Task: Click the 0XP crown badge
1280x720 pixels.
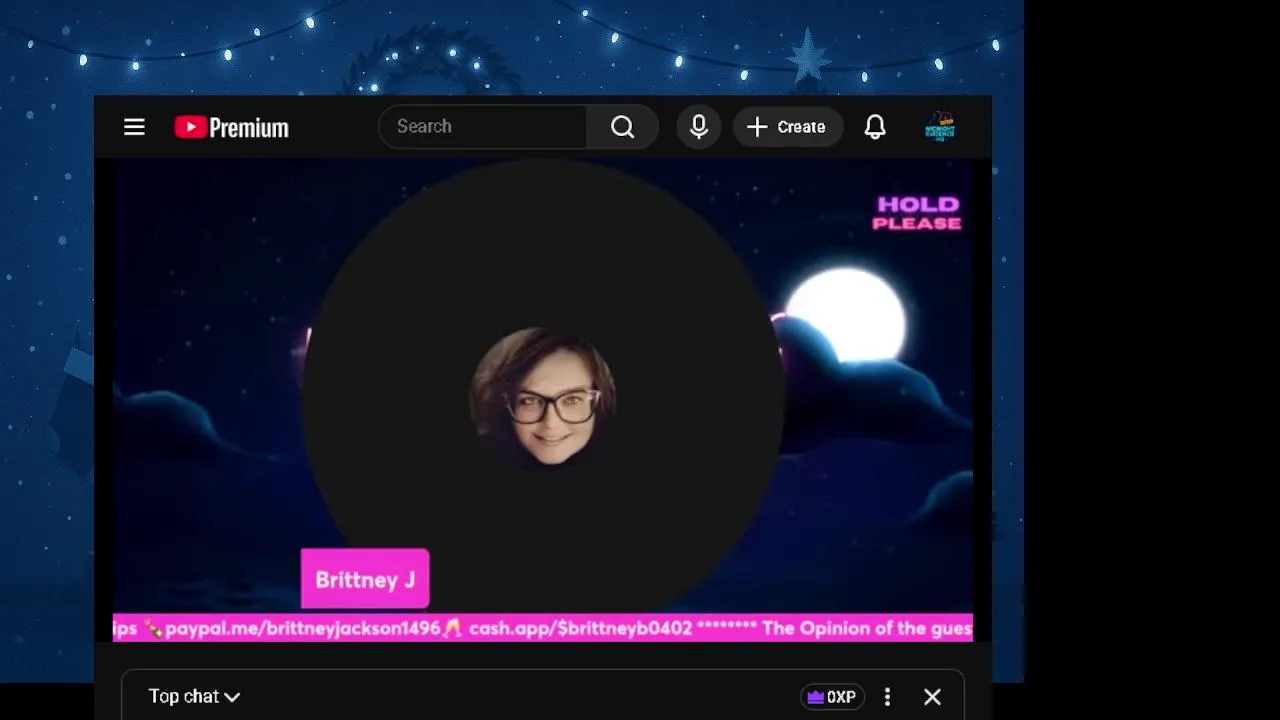Action: pos(832,697)
